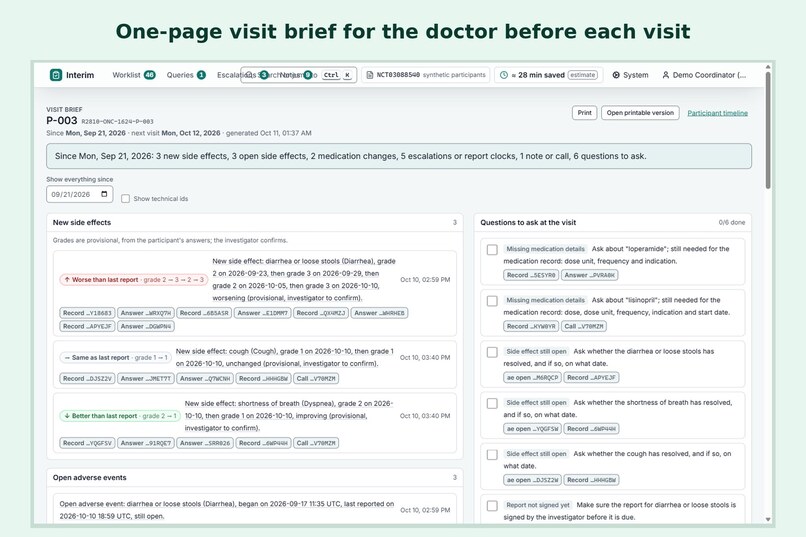Open chip Record ..685ASR
Image resolution: width=806 pixels, height=537 pixels.
click(204, 313)
